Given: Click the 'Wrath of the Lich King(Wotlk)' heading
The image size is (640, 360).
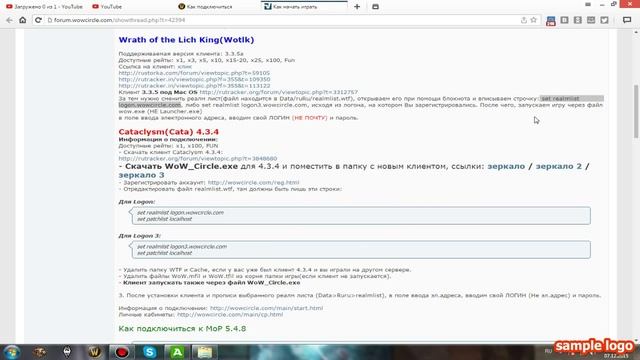Looking at the screenshot, I should [186, 40].
